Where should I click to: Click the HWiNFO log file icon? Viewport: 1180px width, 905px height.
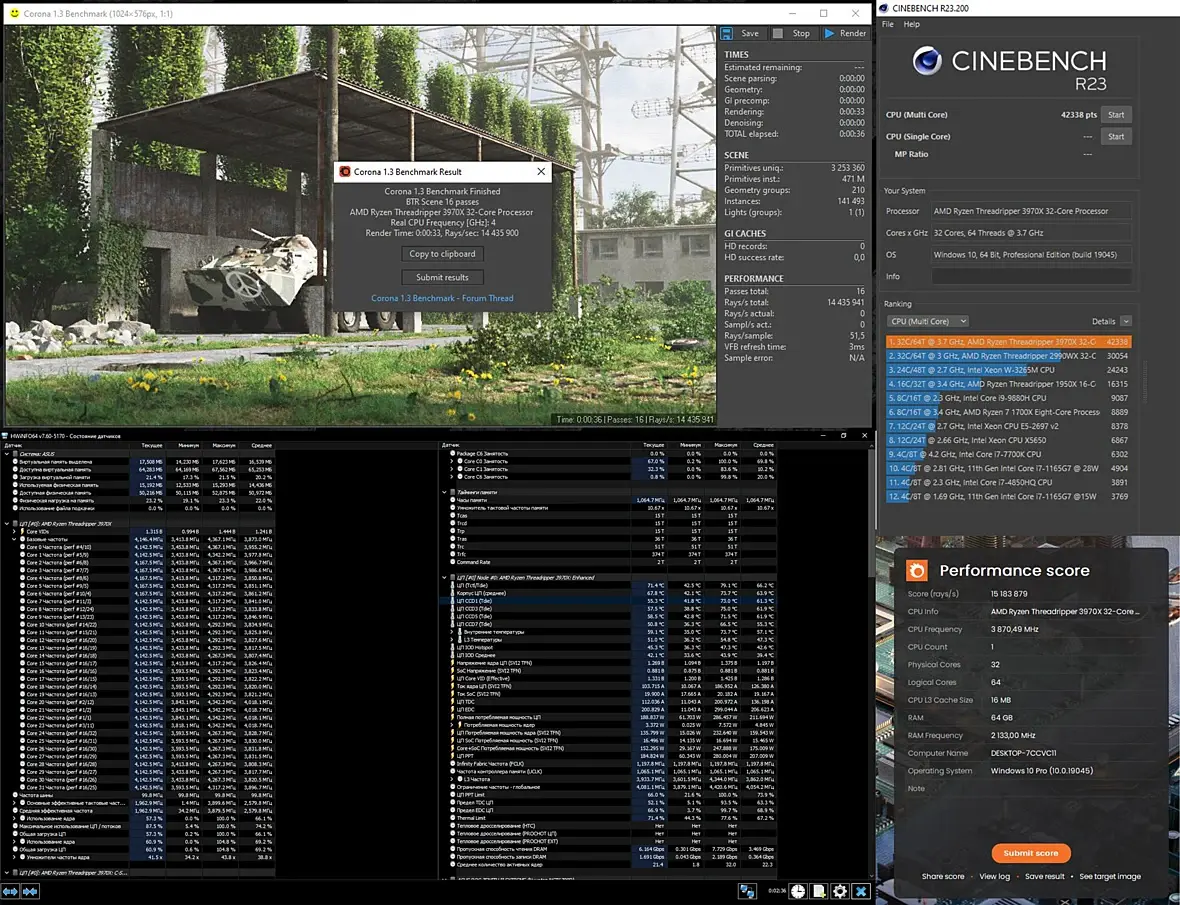pos(819,891)
